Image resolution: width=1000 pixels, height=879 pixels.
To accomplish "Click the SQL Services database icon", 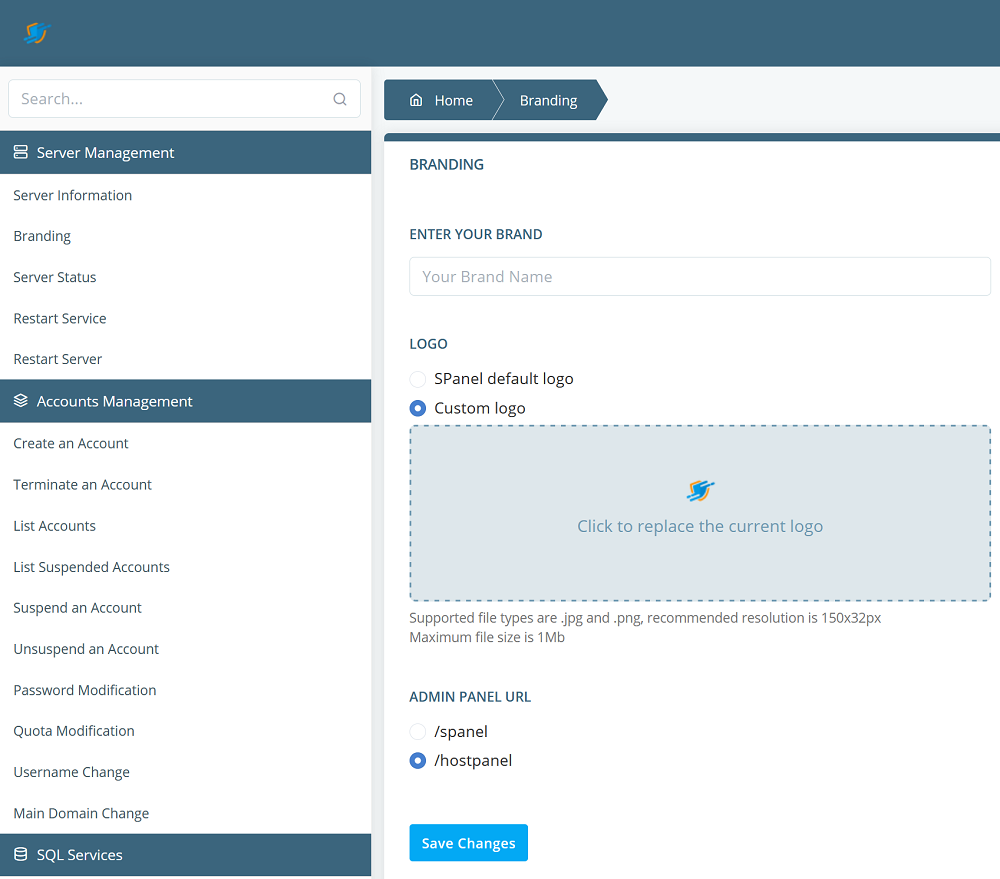I will click(x=20, y=854).
